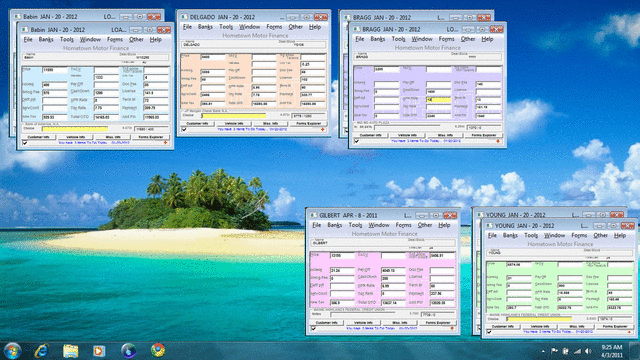Click the DELGADO window title bar icon

click(x=184, y=17)
